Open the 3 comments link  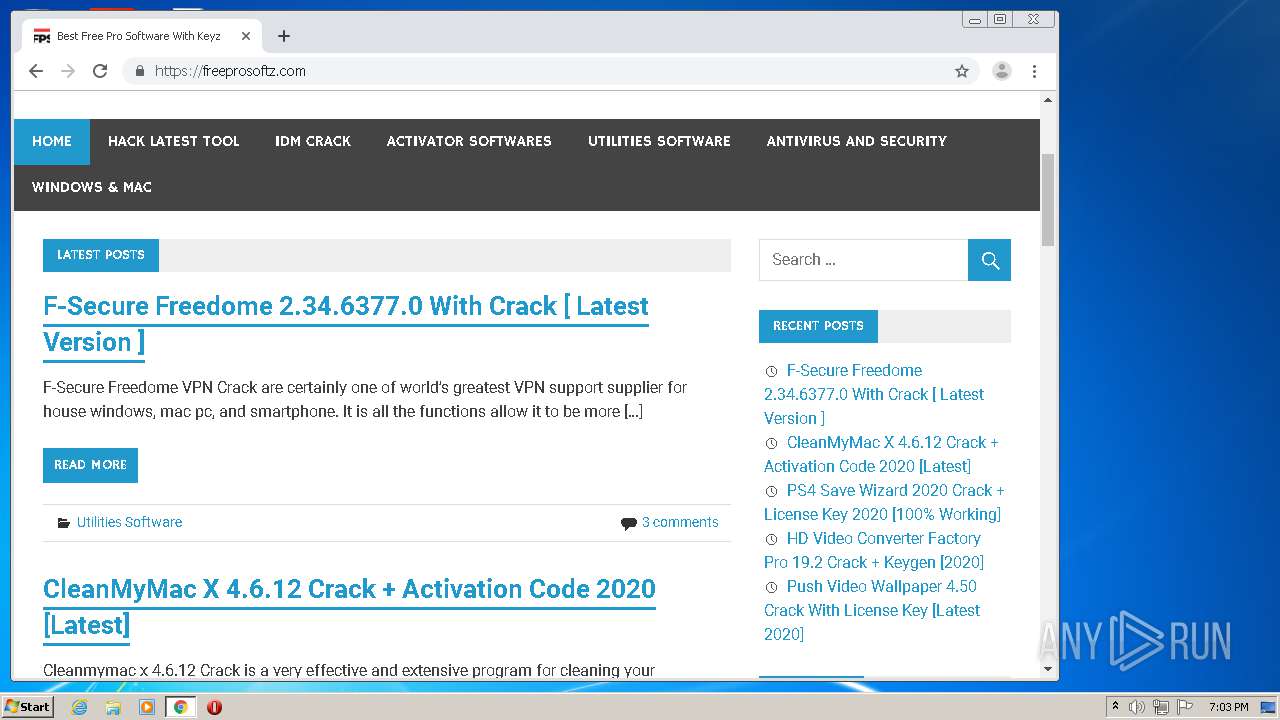point(680,522)
